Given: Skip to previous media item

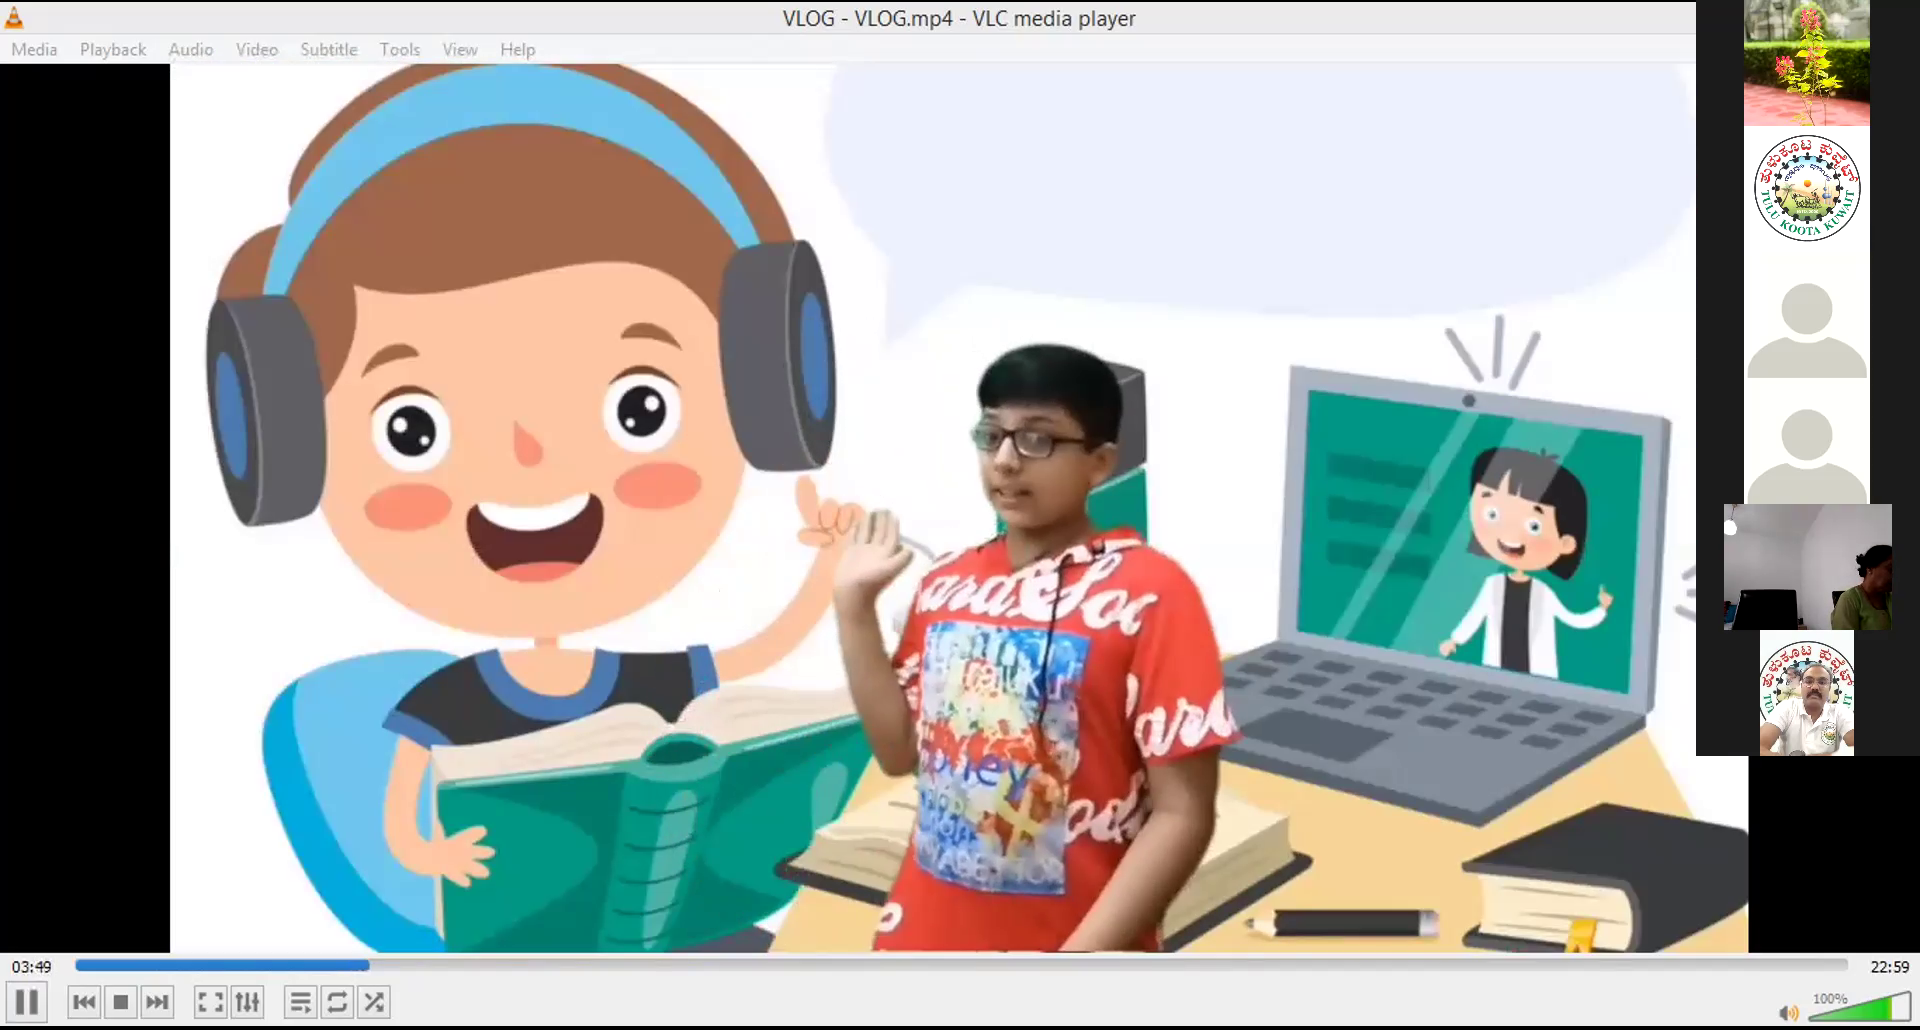Looking at the screenshot, I should click(x=85, y=1002).
